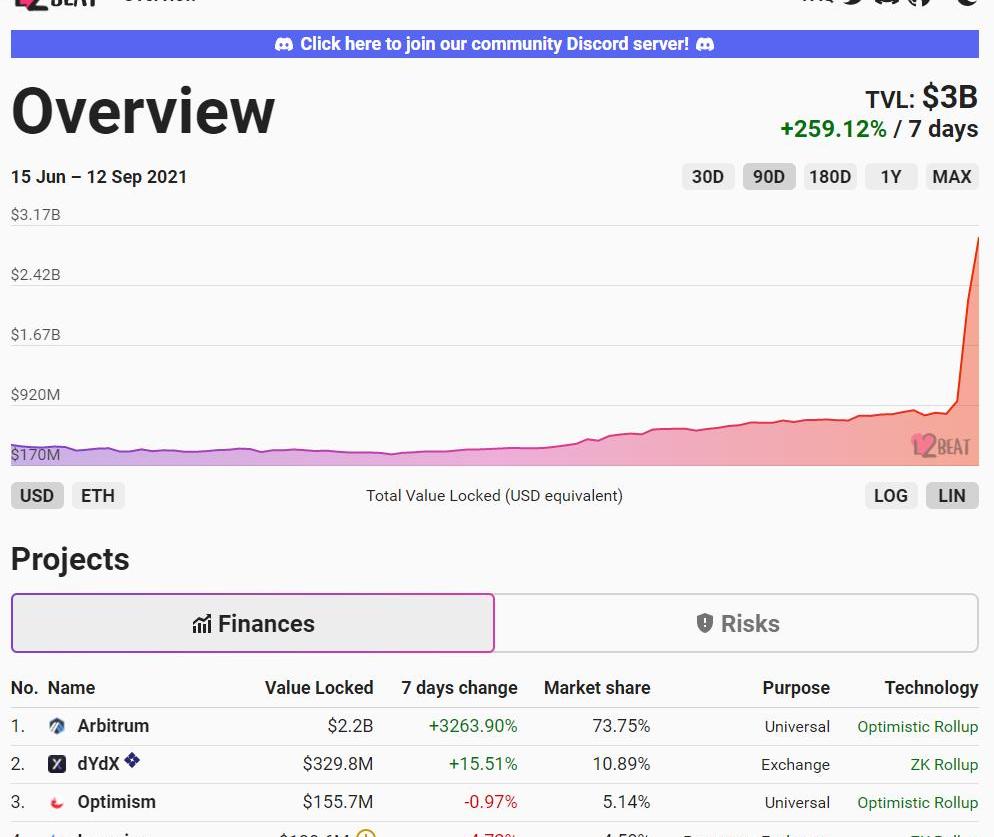994x837 pixels.
Task: Open the Risks tab
Action: pos(737,623)
